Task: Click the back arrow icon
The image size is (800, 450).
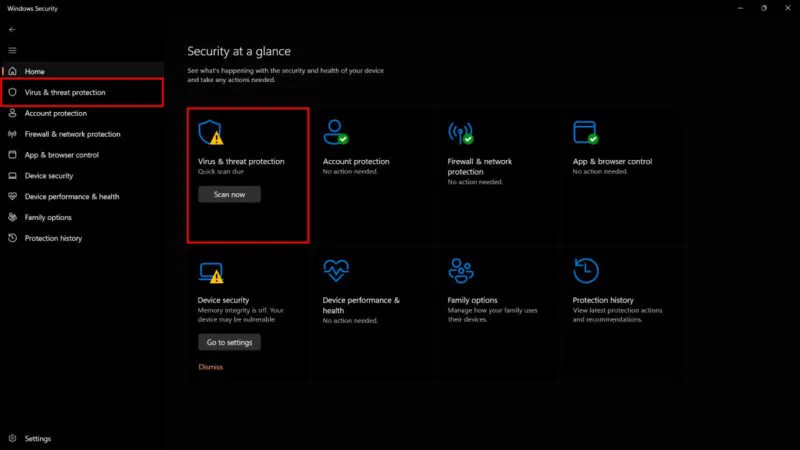Action: click(x=12, y=30)
